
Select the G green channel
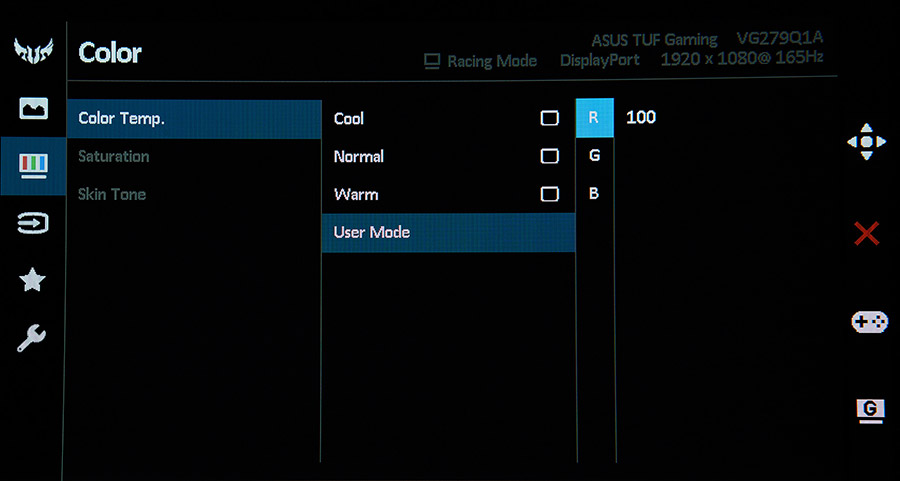594,155
